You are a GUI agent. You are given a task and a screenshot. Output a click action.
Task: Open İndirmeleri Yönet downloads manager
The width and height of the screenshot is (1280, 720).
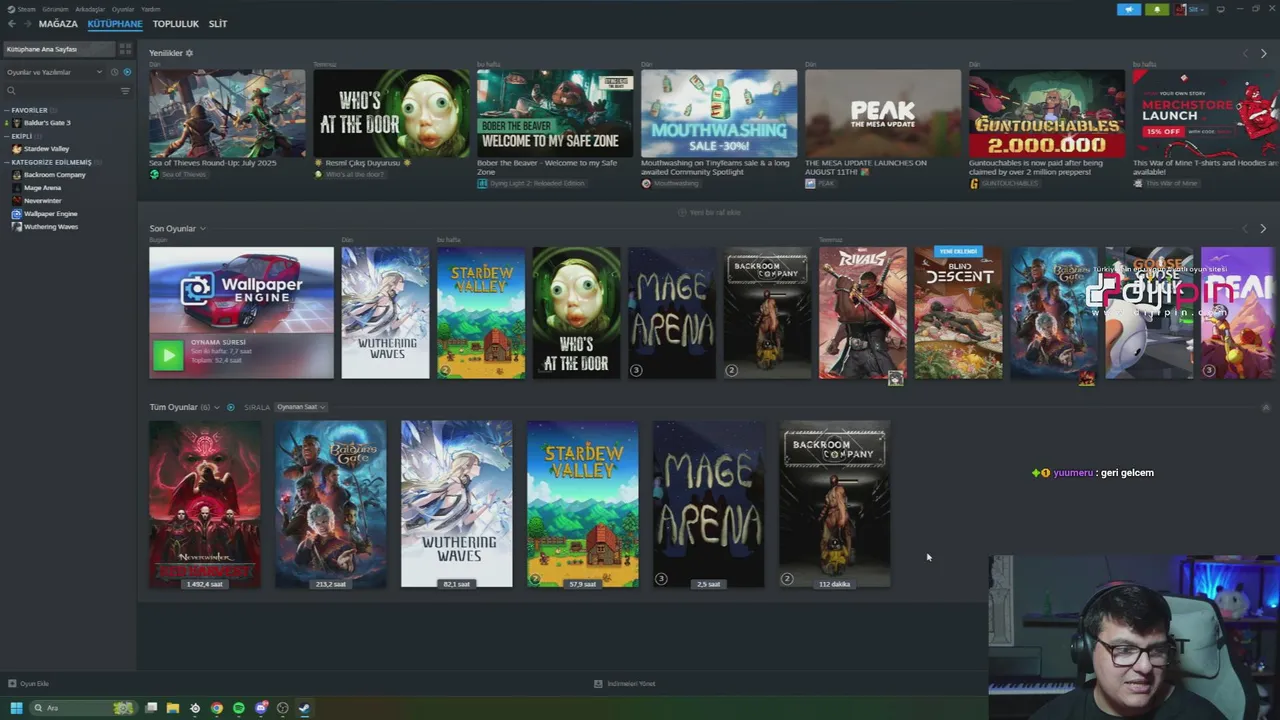pyautogui.click(x=626, y=684)
